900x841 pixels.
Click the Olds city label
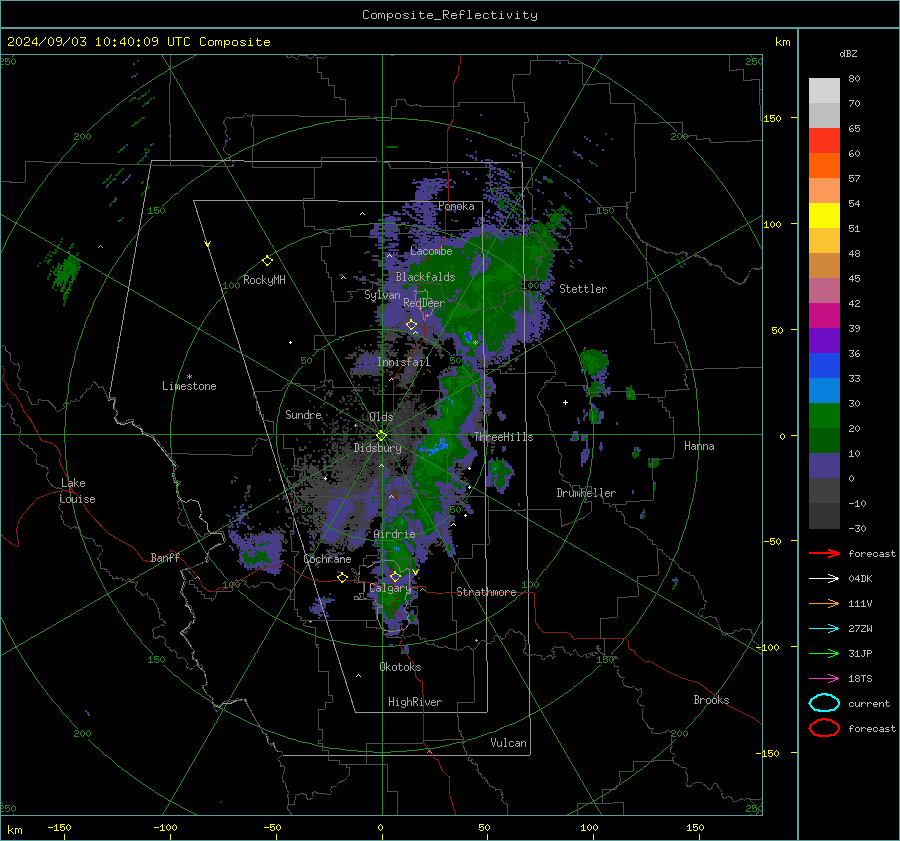coord(381,417)
